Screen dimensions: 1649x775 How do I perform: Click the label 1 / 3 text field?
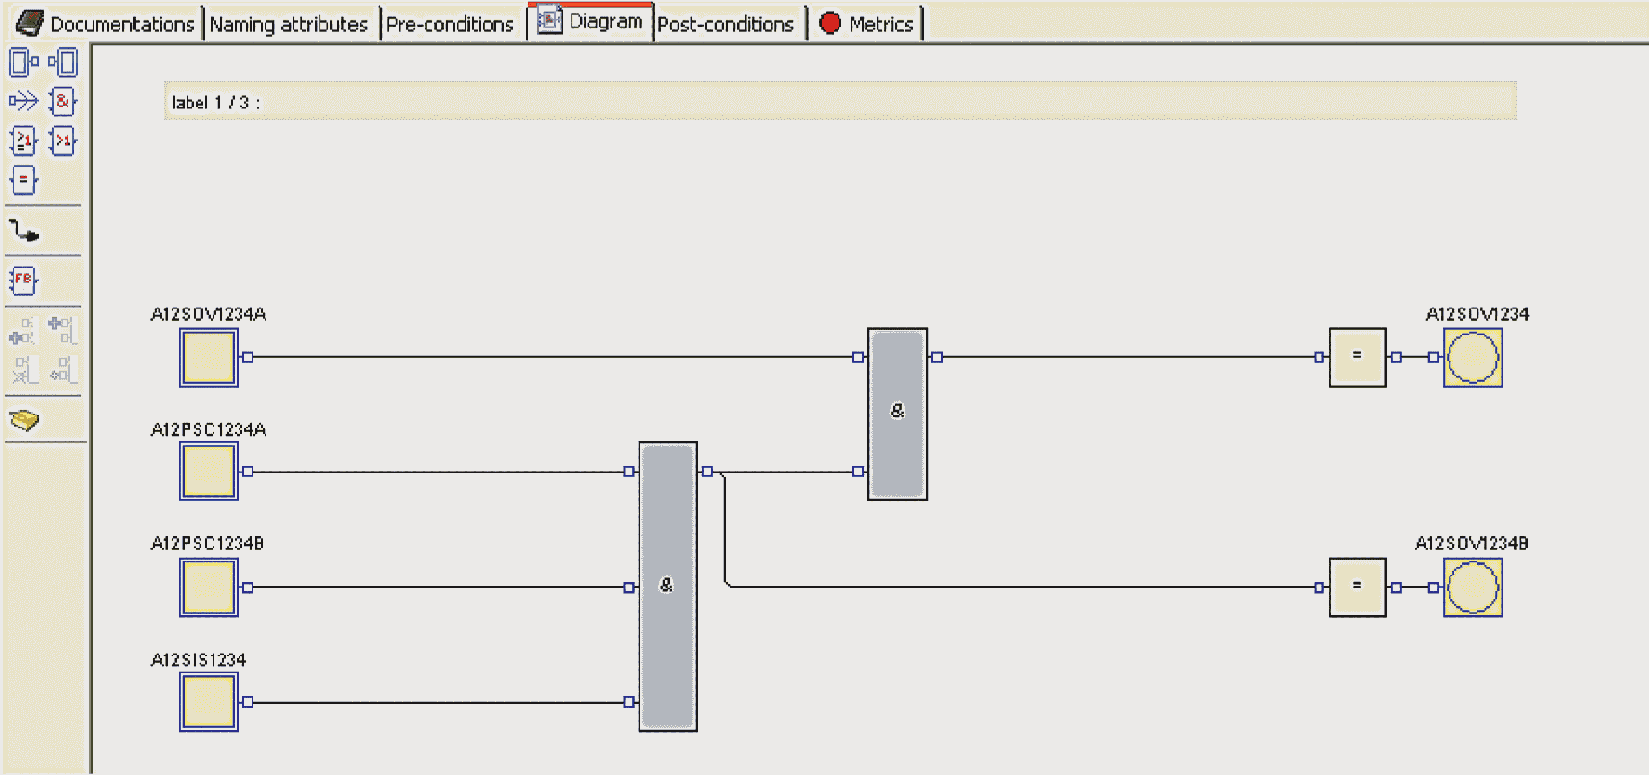tap(840, 102)
